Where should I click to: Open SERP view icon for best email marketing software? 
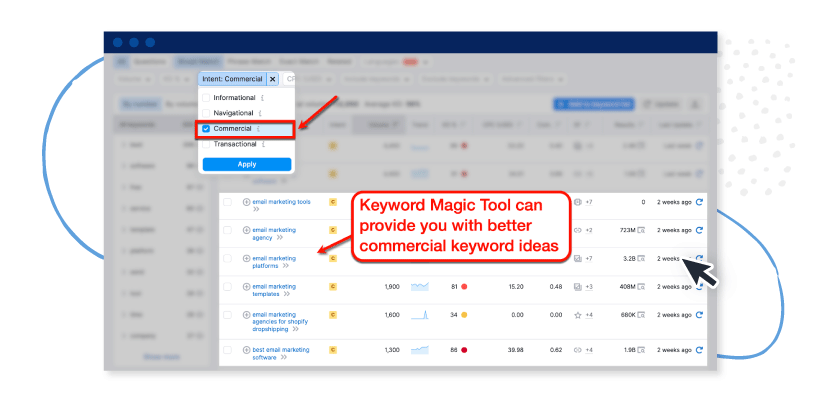point(640,351)
